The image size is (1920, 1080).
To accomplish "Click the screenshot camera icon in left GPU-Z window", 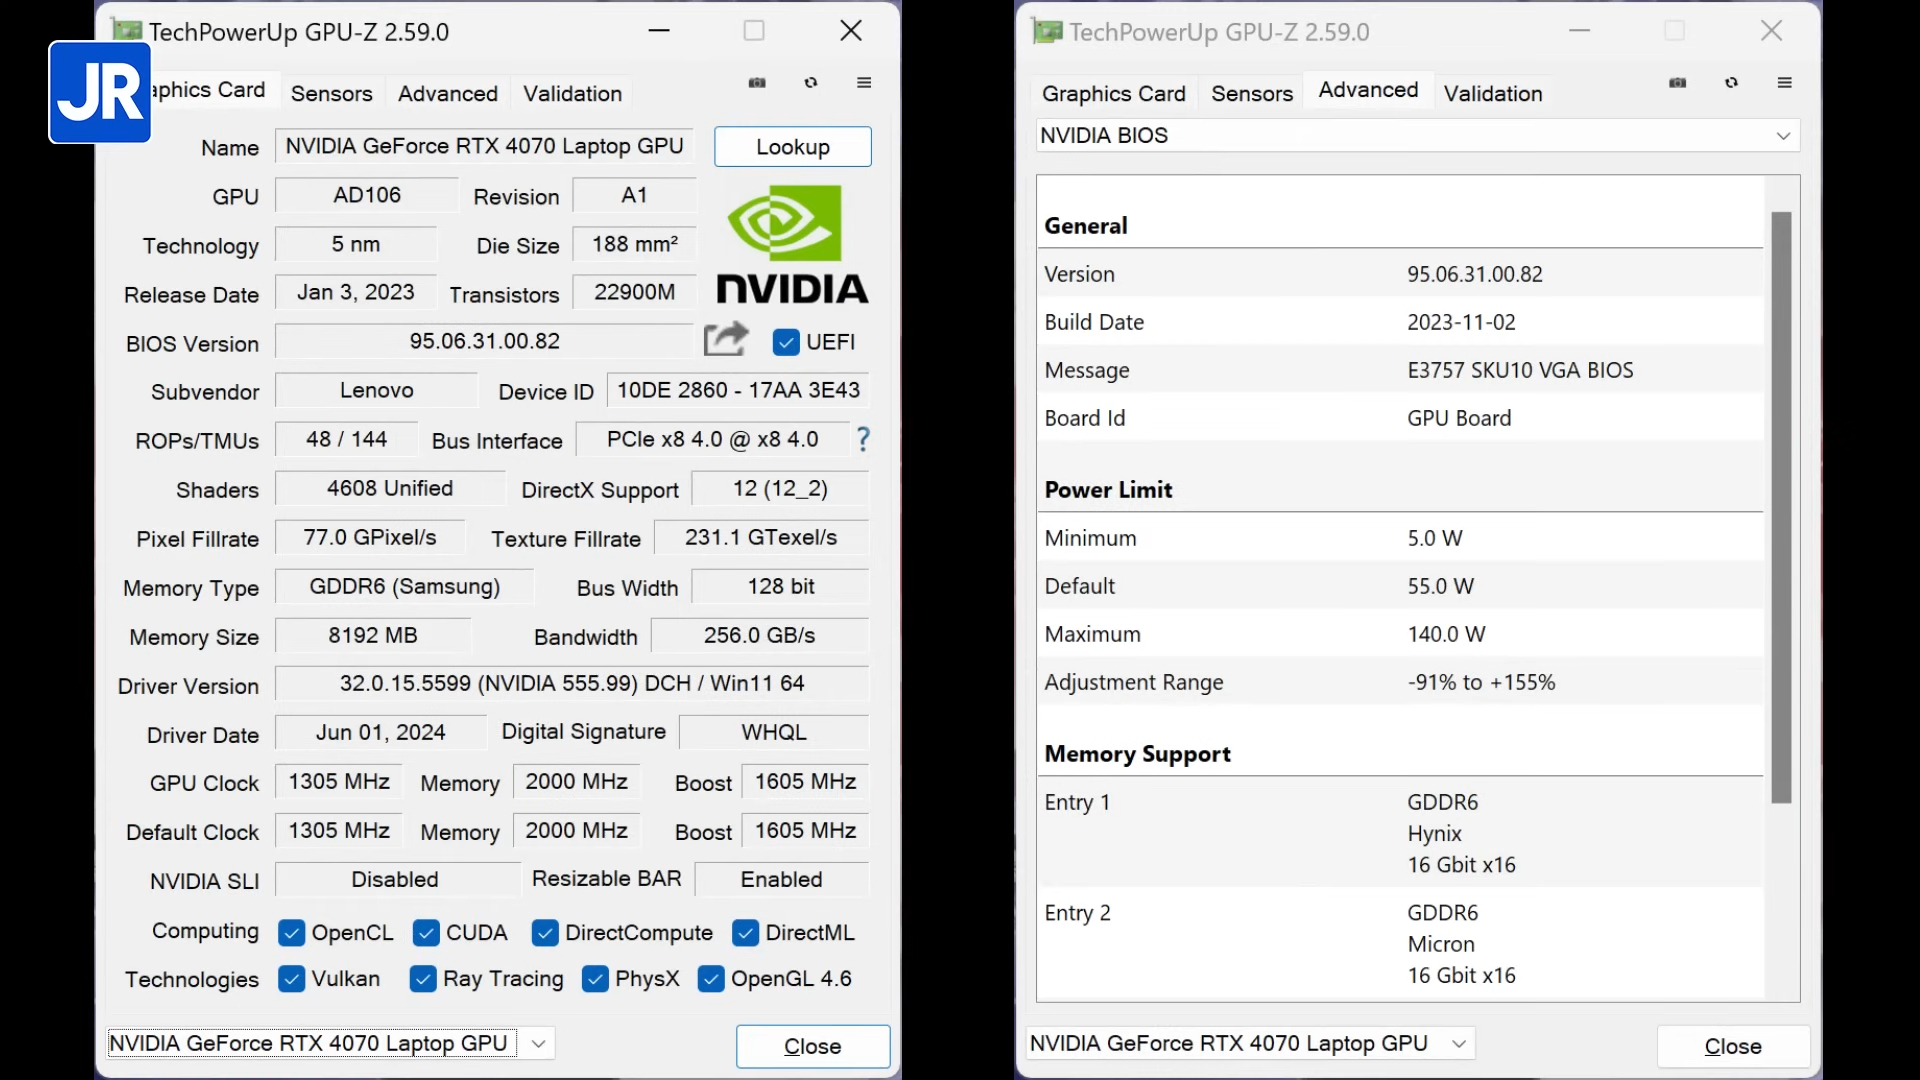I will (757, 83).
